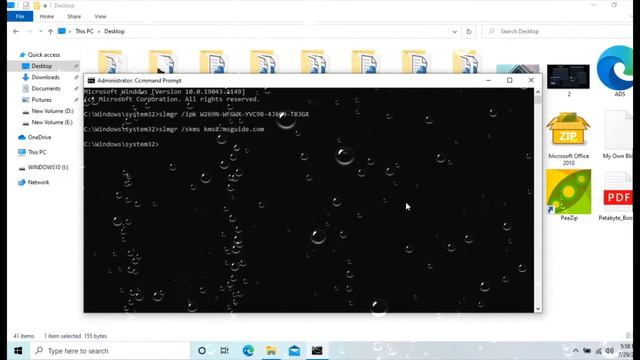The image size is (640, 360).
Task: Open the Windows Start menu
Action: (18, 351)
